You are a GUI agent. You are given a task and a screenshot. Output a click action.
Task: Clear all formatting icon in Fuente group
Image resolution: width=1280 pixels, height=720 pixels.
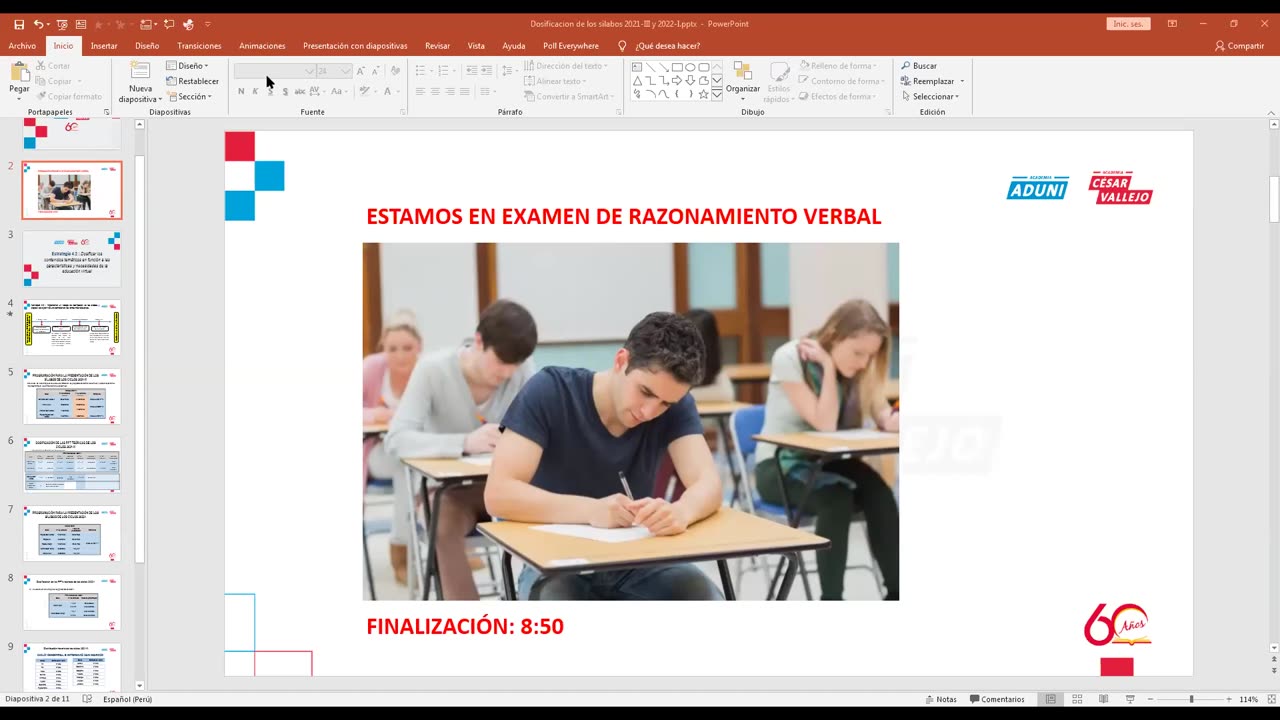click(x=396, y=71)
